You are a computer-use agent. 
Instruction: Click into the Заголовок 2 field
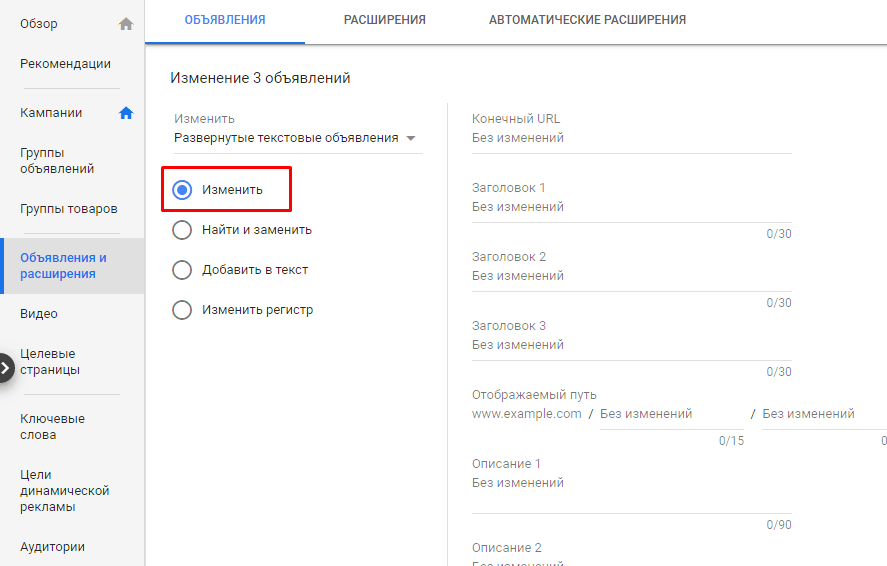pyautogui.click(x=631, y=276)
